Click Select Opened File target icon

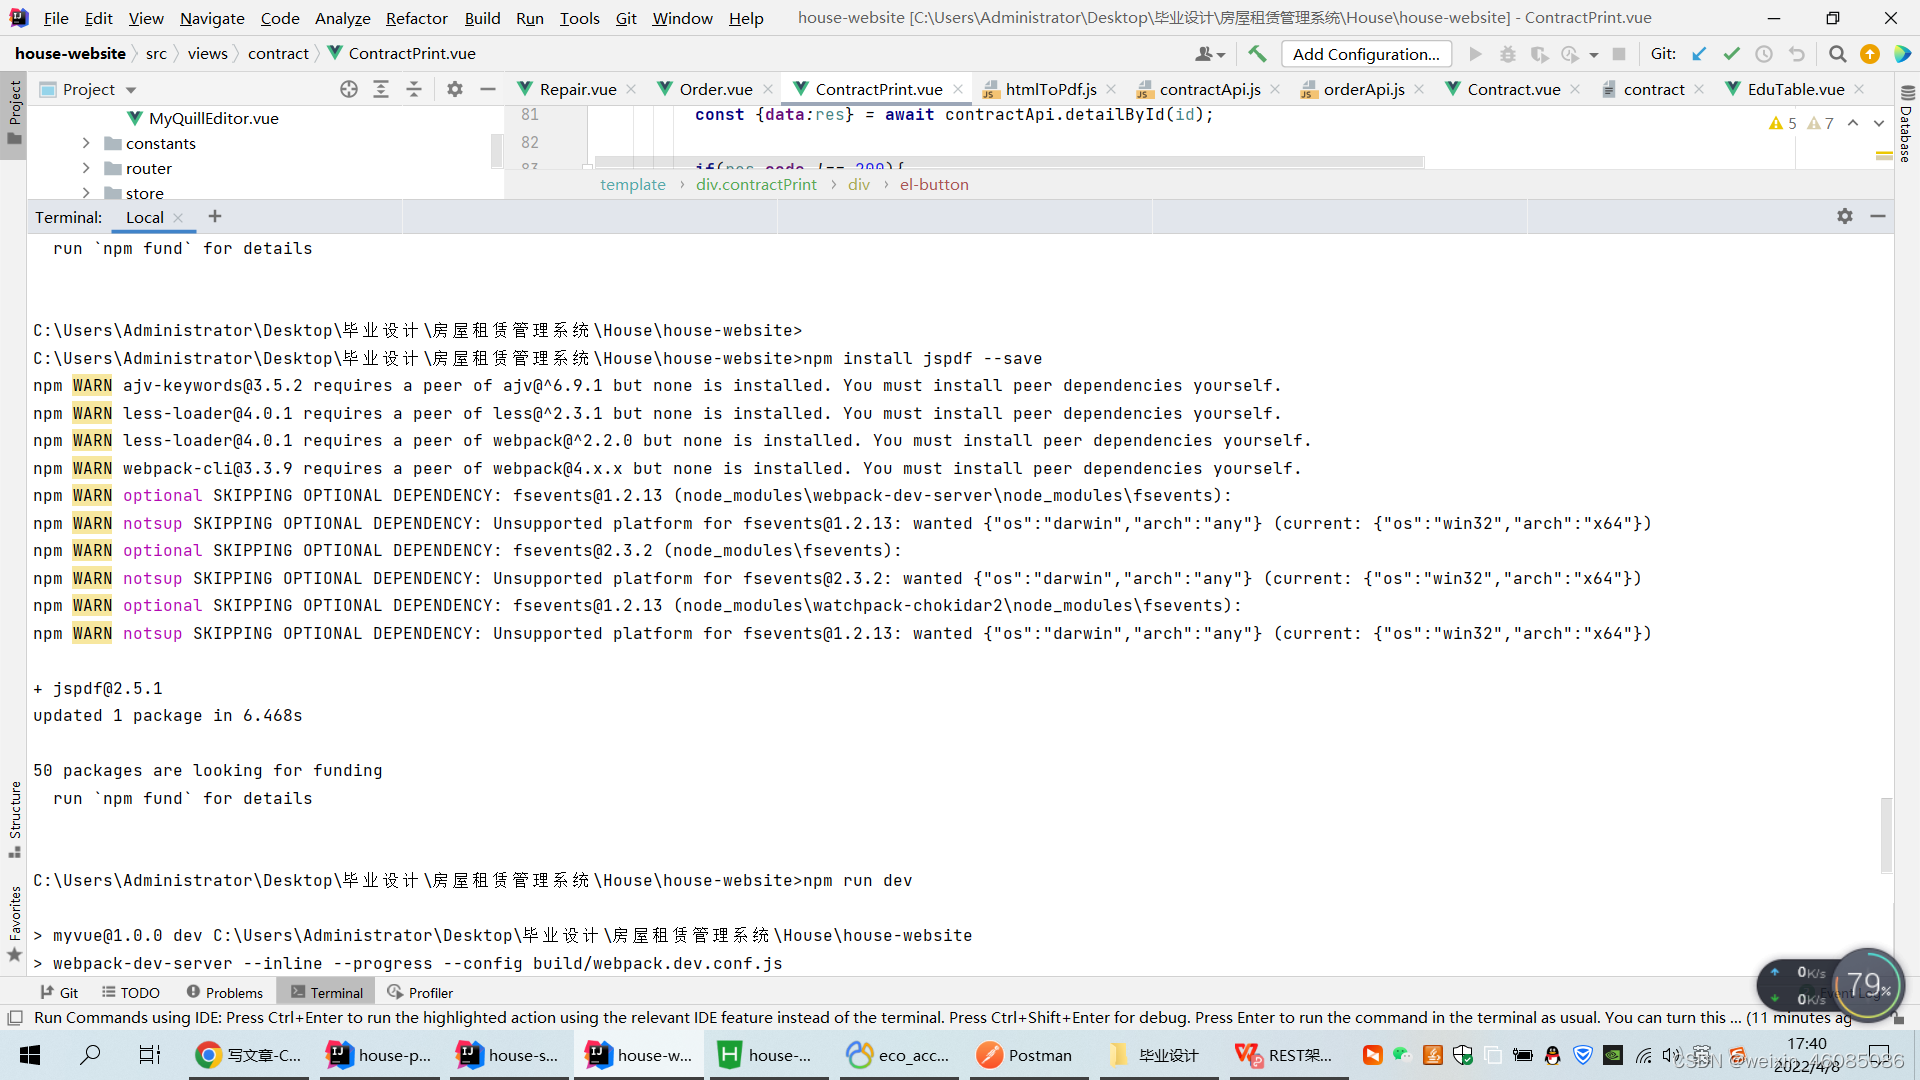coord(348,89)
